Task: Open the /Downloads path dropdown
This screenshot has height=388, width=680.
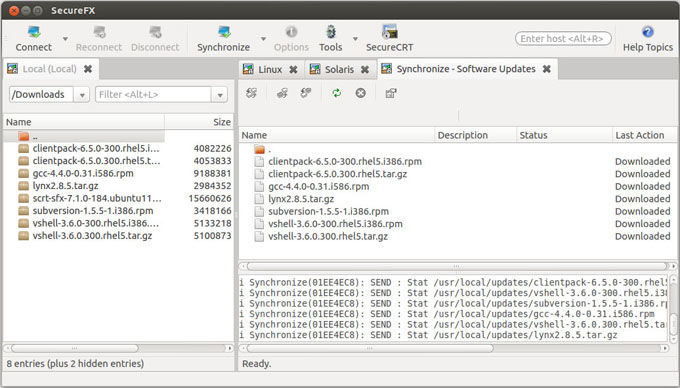Action: [82, 95]
